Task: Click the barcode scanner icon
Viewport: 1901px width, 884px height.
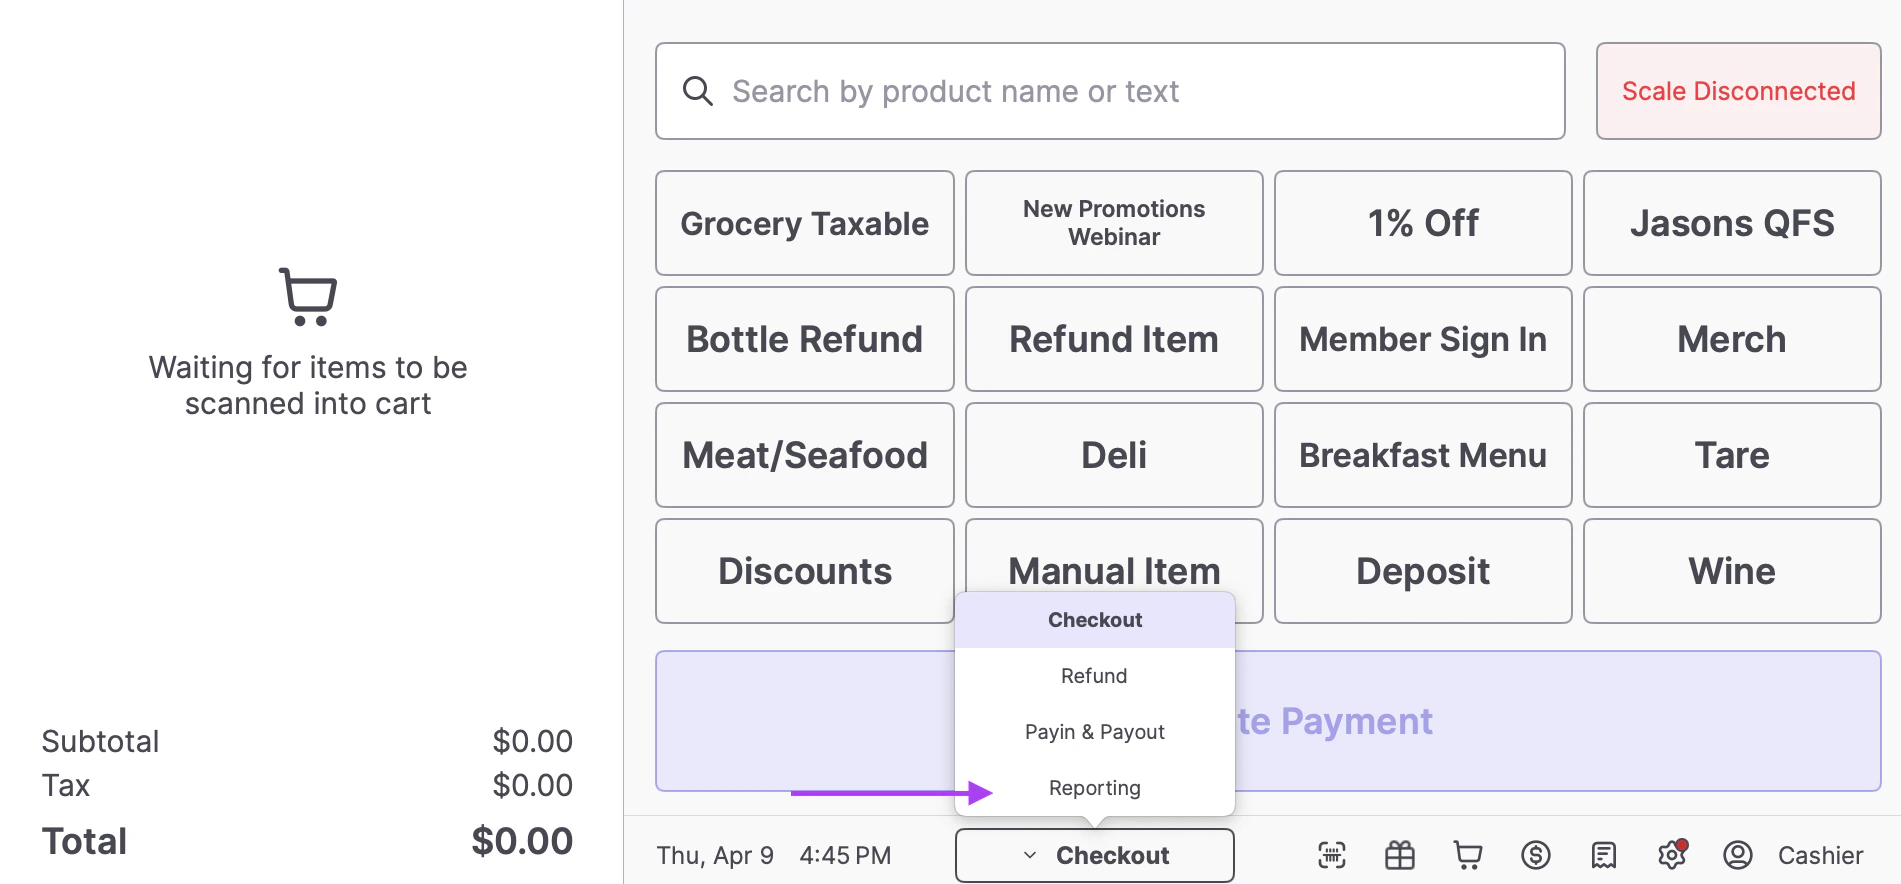Action: pos(1332,855)
